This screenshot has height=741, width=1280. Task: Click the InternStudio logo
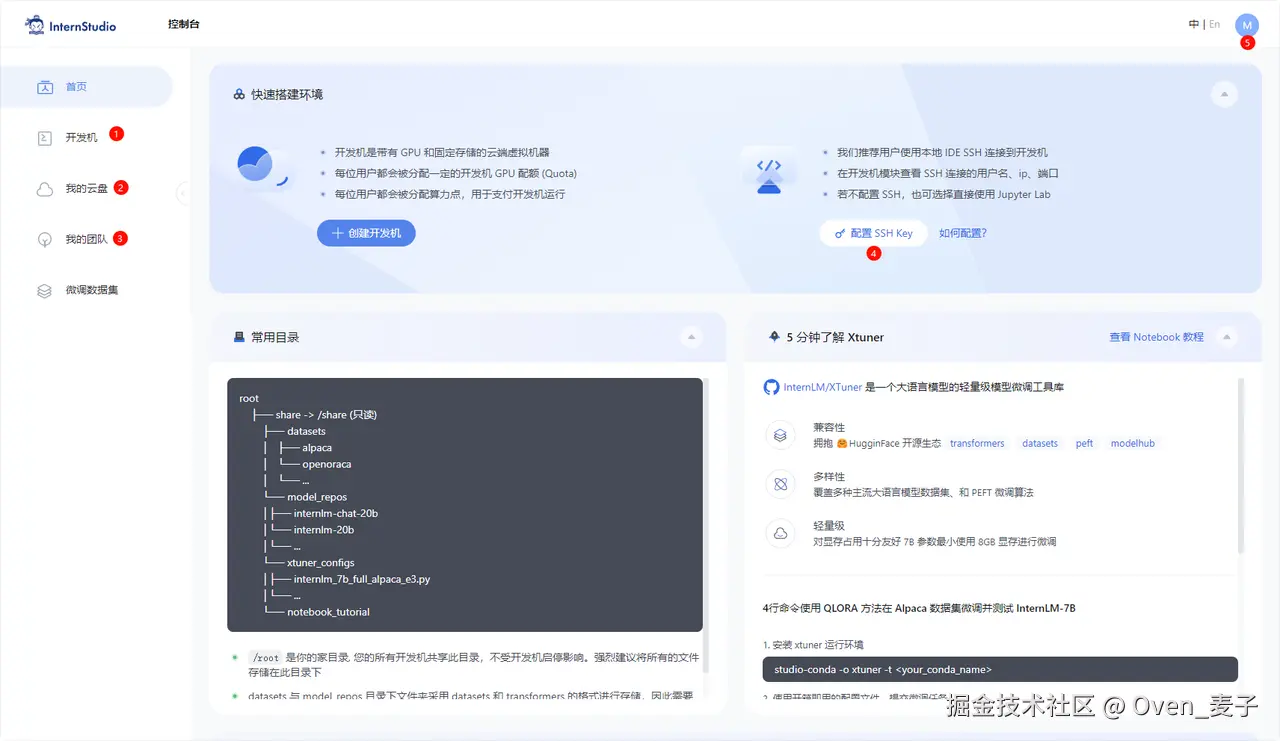point(71,25)
